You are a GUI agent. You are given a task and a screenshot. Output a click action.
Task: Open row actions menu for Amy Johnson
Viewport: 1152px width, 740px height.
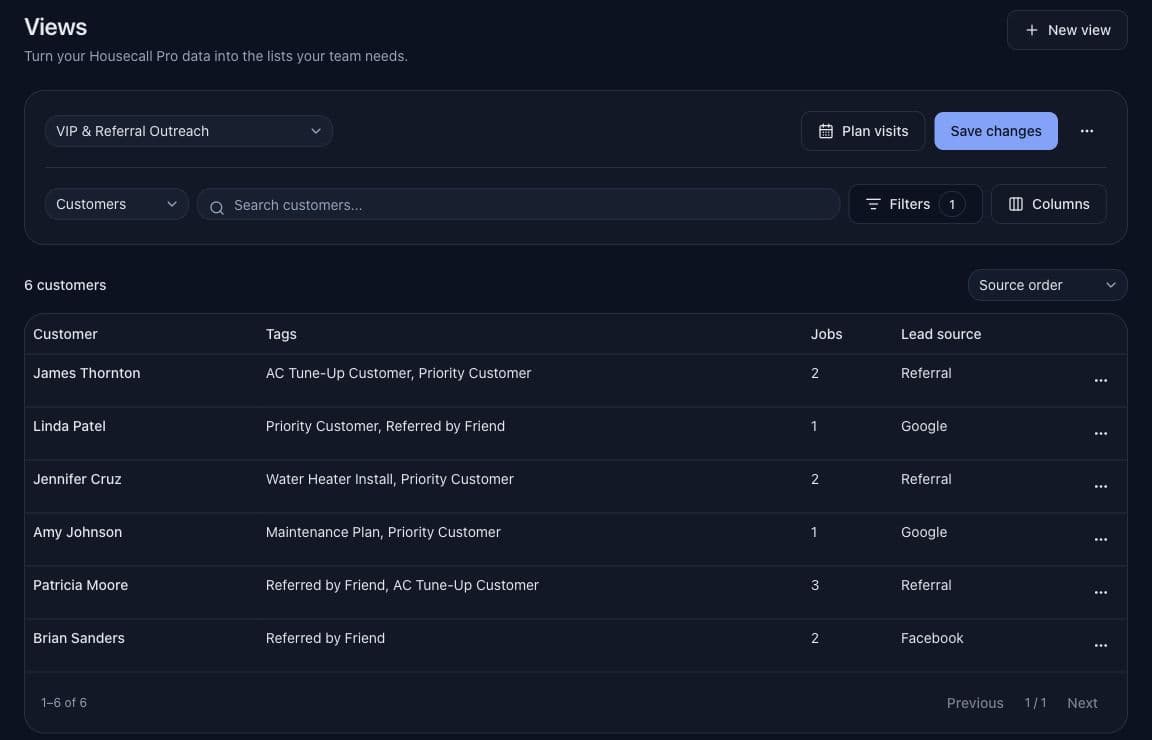1101,539
